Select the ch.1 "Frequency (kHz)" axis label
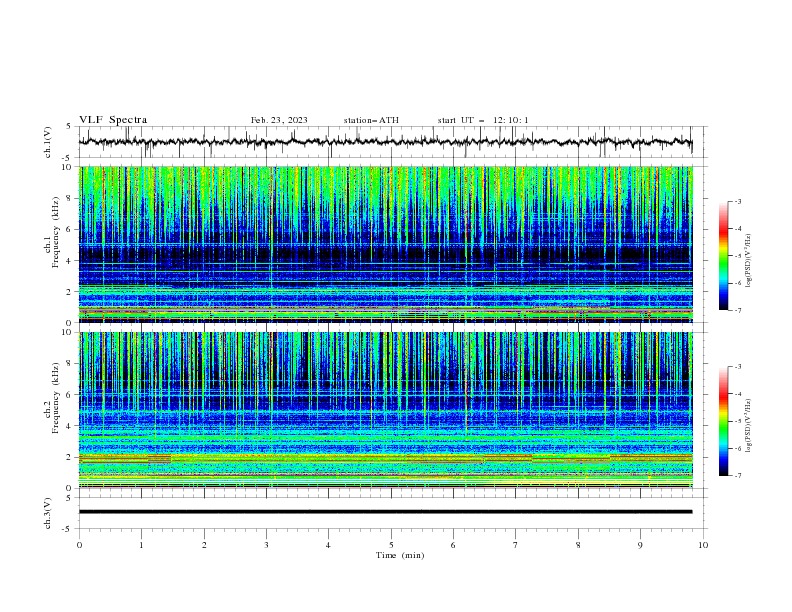This screenshot has height=612, width=792. [55, 230]
